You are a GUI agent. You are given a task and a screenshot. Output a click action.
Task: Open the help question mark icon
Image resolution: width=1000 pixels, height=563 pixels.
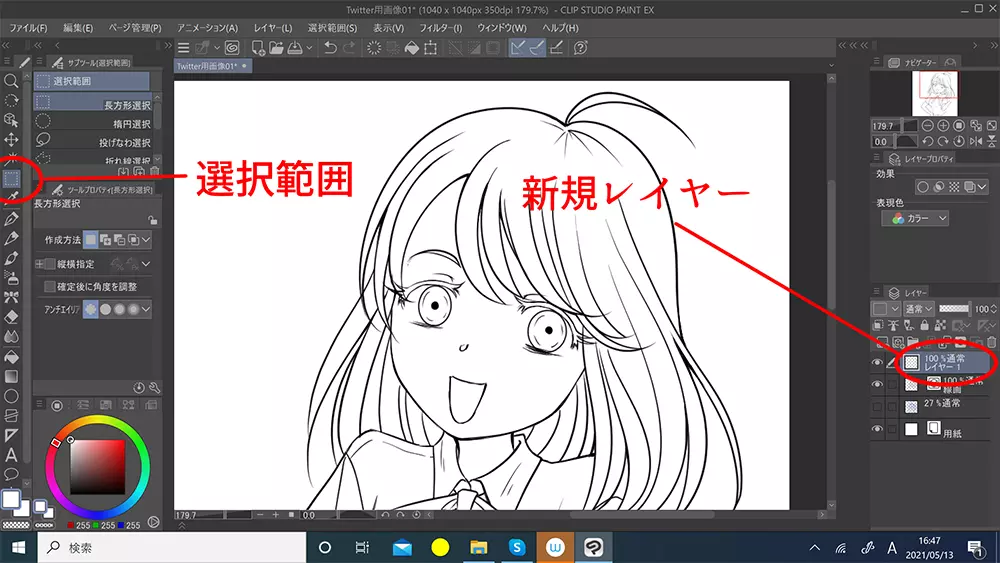pyautogui.click(x=580, y=48)
